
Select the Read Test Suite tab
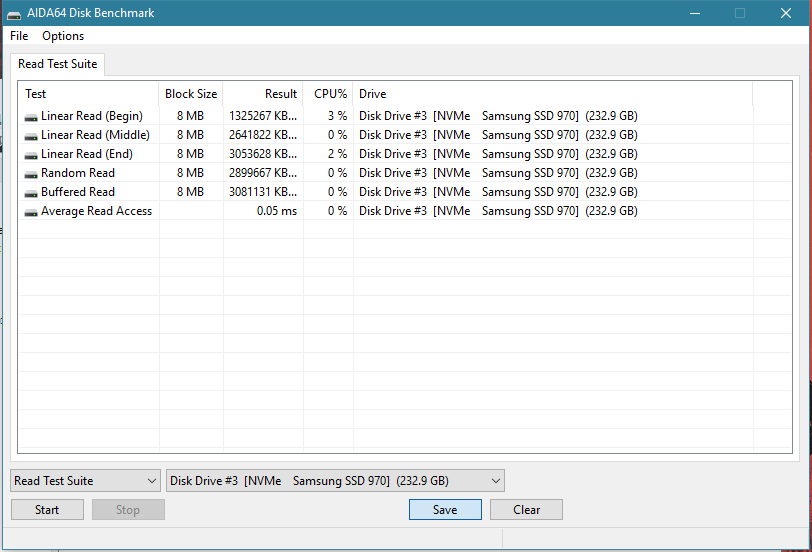pos(57,64)
